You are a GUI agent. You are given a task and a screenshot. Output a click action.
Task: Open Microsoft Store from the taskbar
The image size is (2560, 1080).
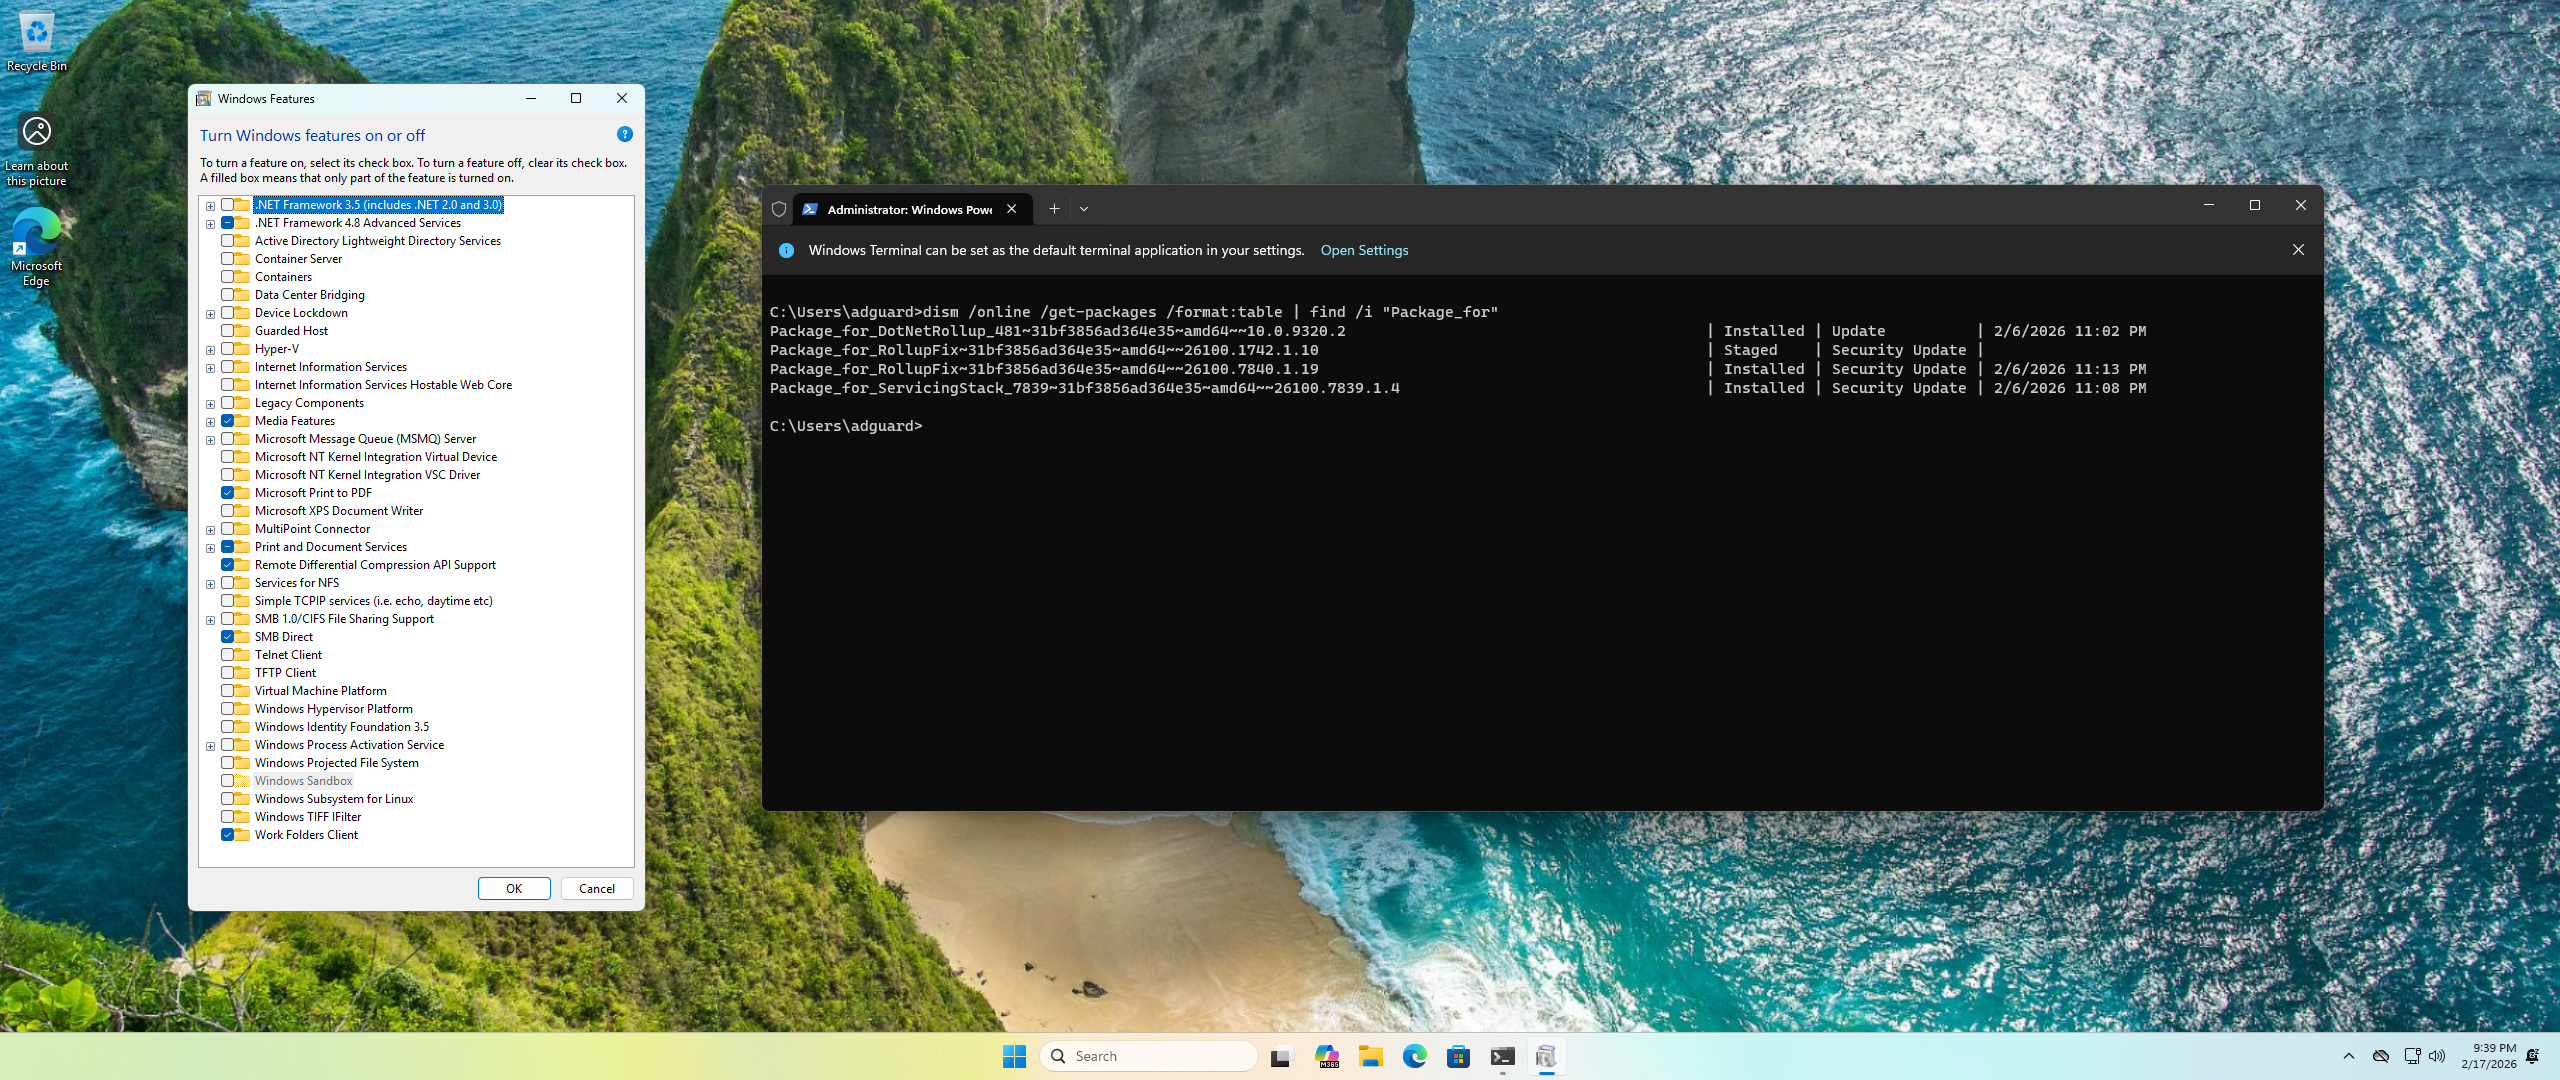[x=1458, y=1056]
